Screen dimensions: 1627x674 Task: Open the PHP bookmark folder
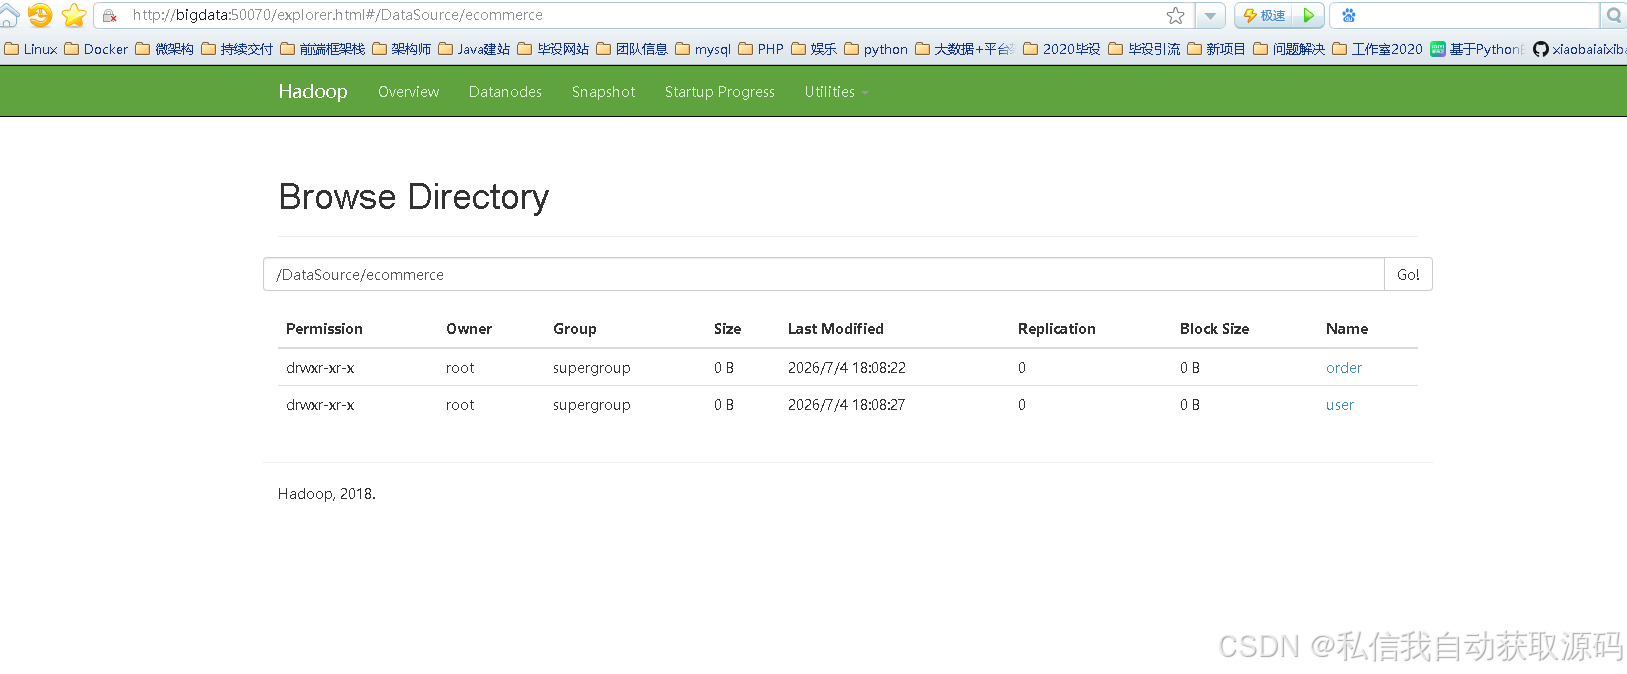[761, 49]
